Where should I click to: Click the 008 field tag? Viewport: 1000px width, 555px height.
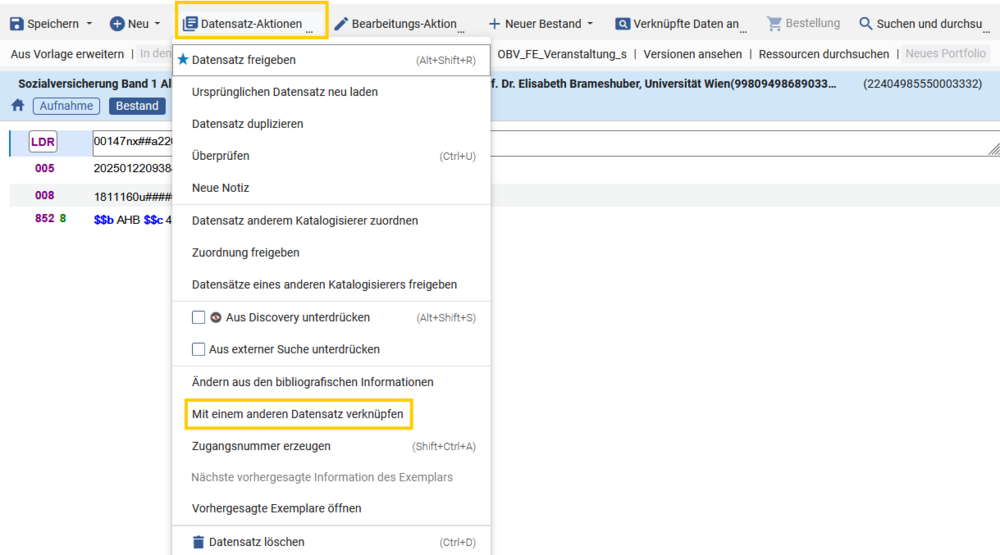(x=45, y=195)
